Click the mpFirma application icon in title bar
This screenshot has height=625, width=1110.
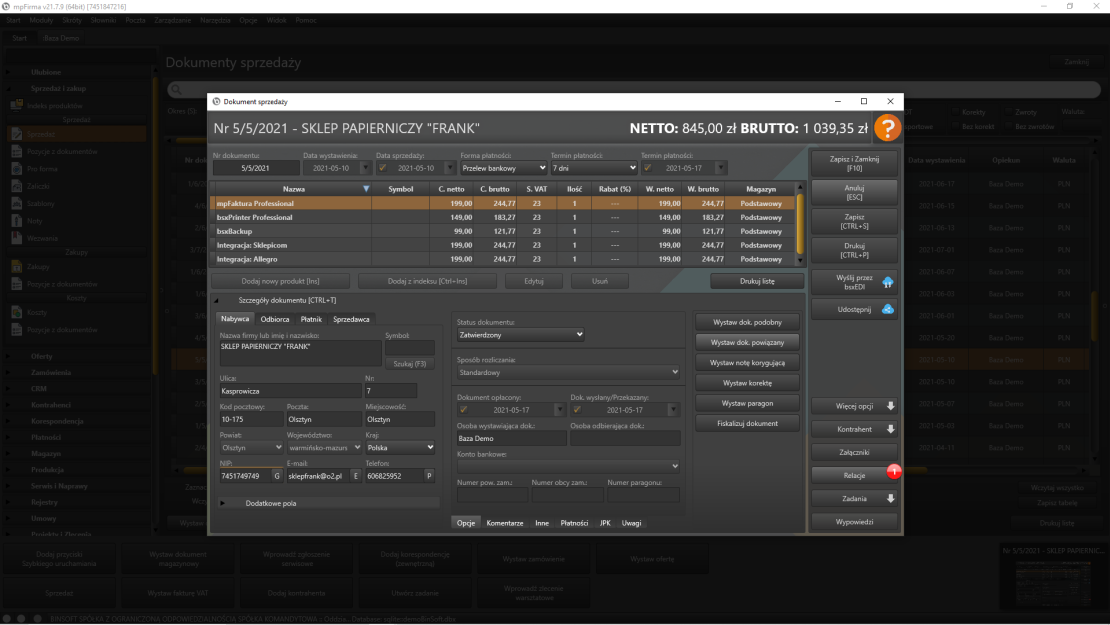[x=6, y=6]
